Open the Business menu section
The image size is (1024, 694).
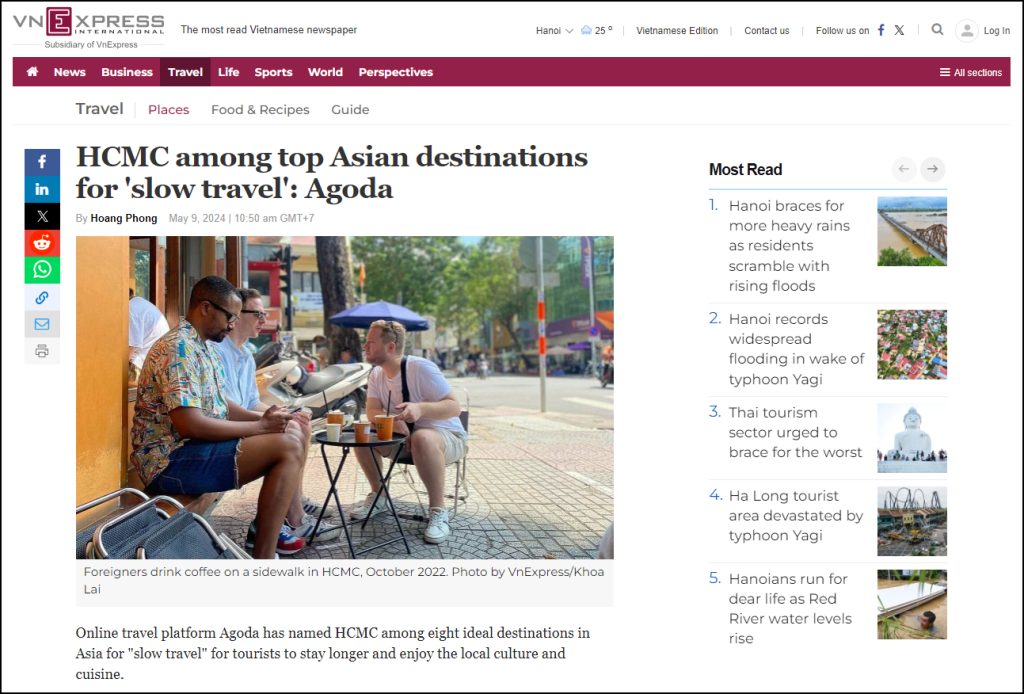pyautogui.click(x=127, y=72)
